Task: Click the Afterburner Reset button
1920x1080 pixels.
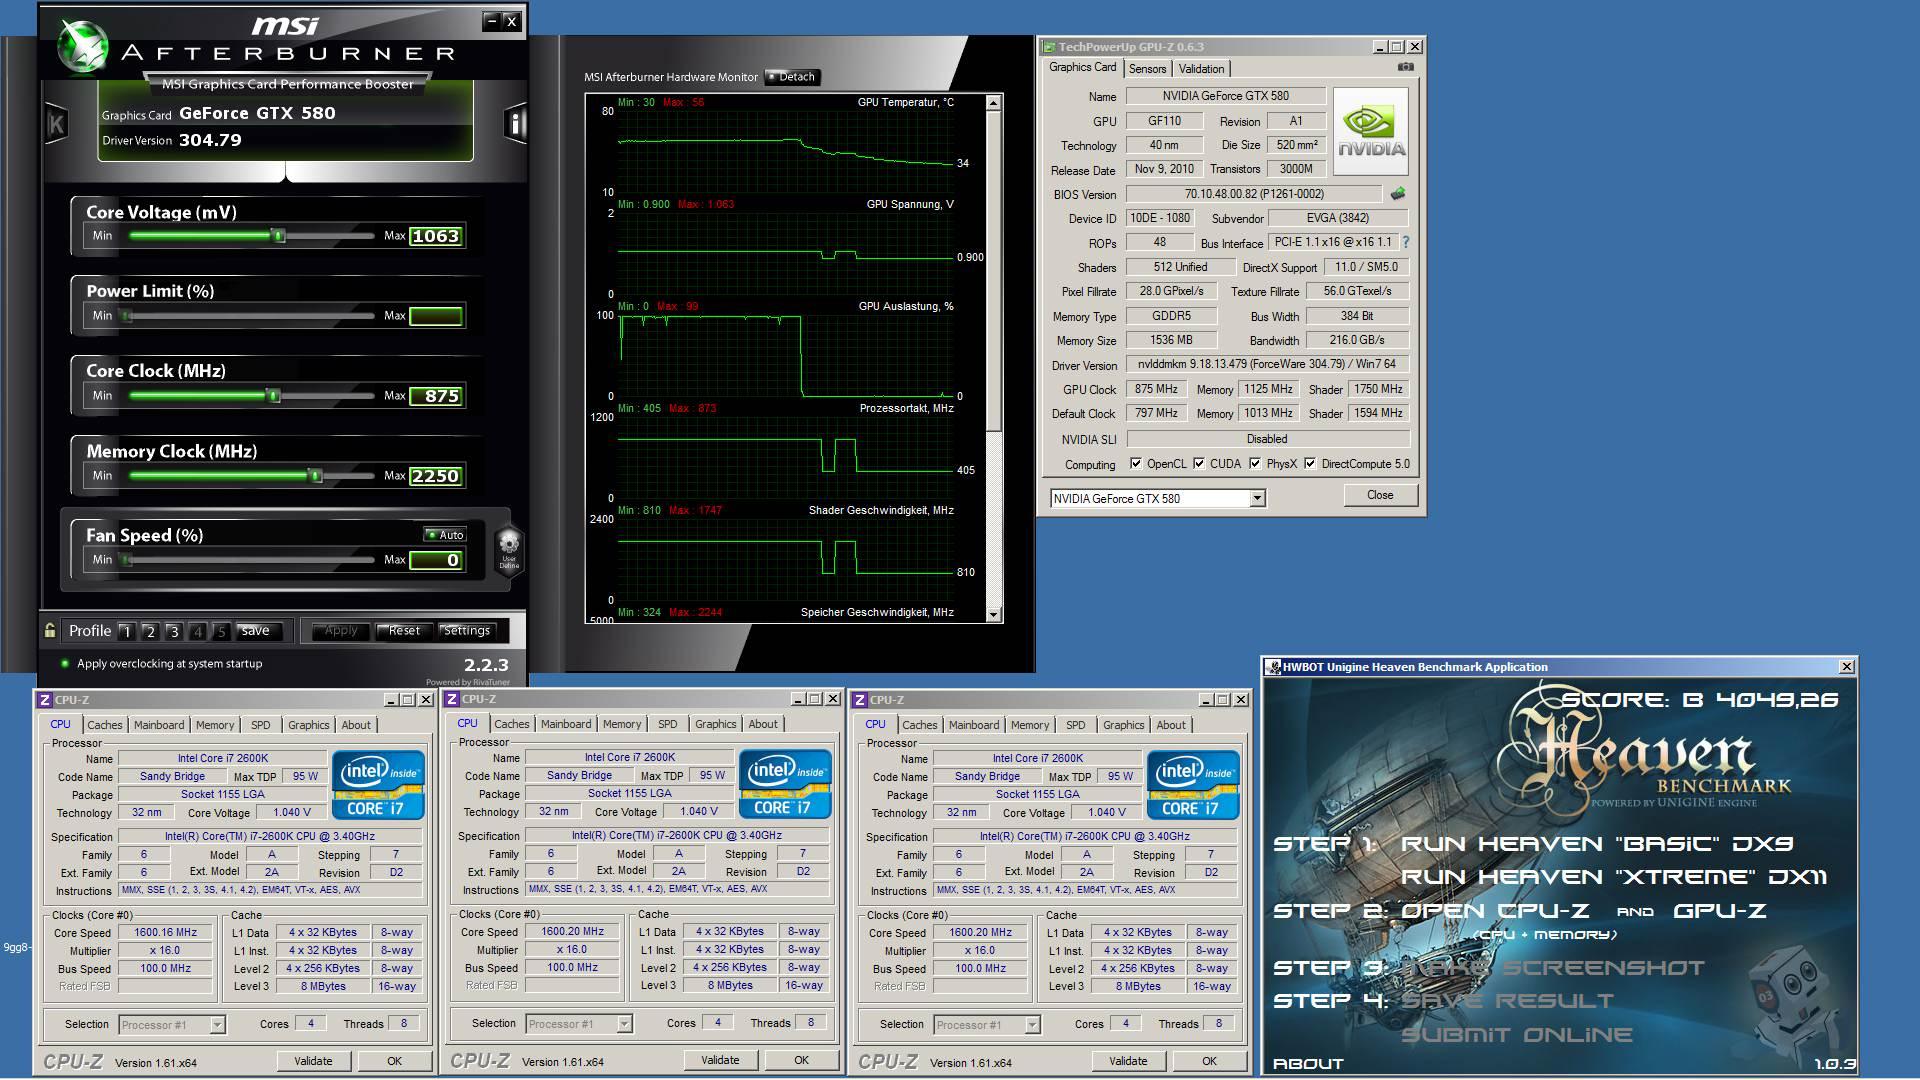Action: (x=404, y=631)
